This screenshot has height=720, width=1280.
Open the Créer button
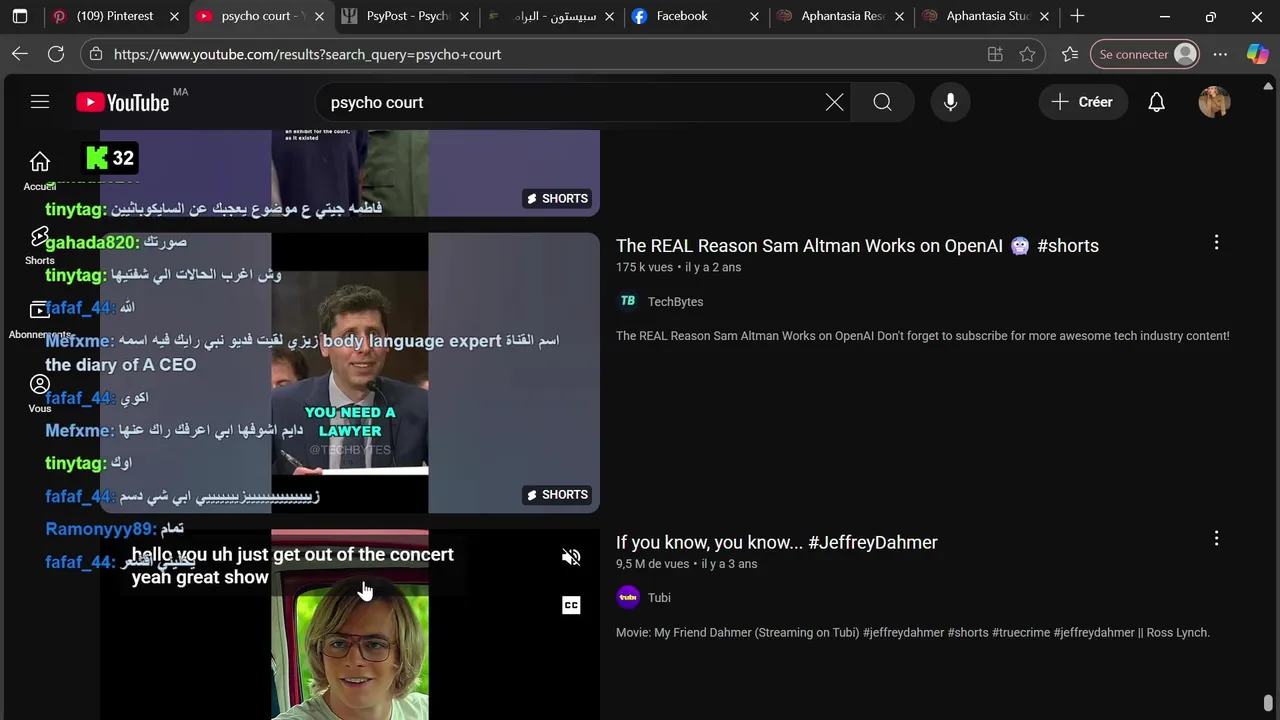[1083, 102]
